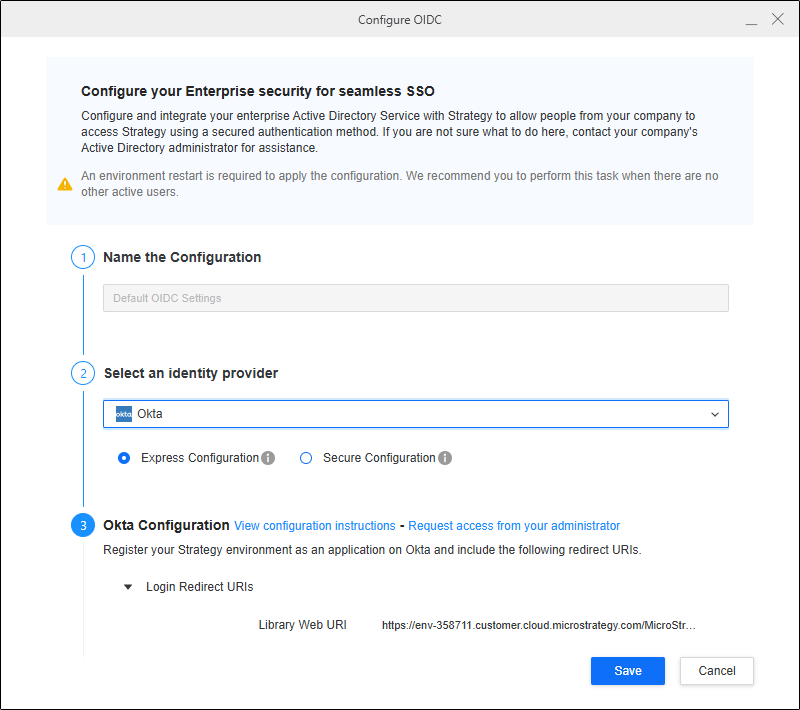
Task: Click the Okta logo in the provider field
Action: click(x=124, y=414)
